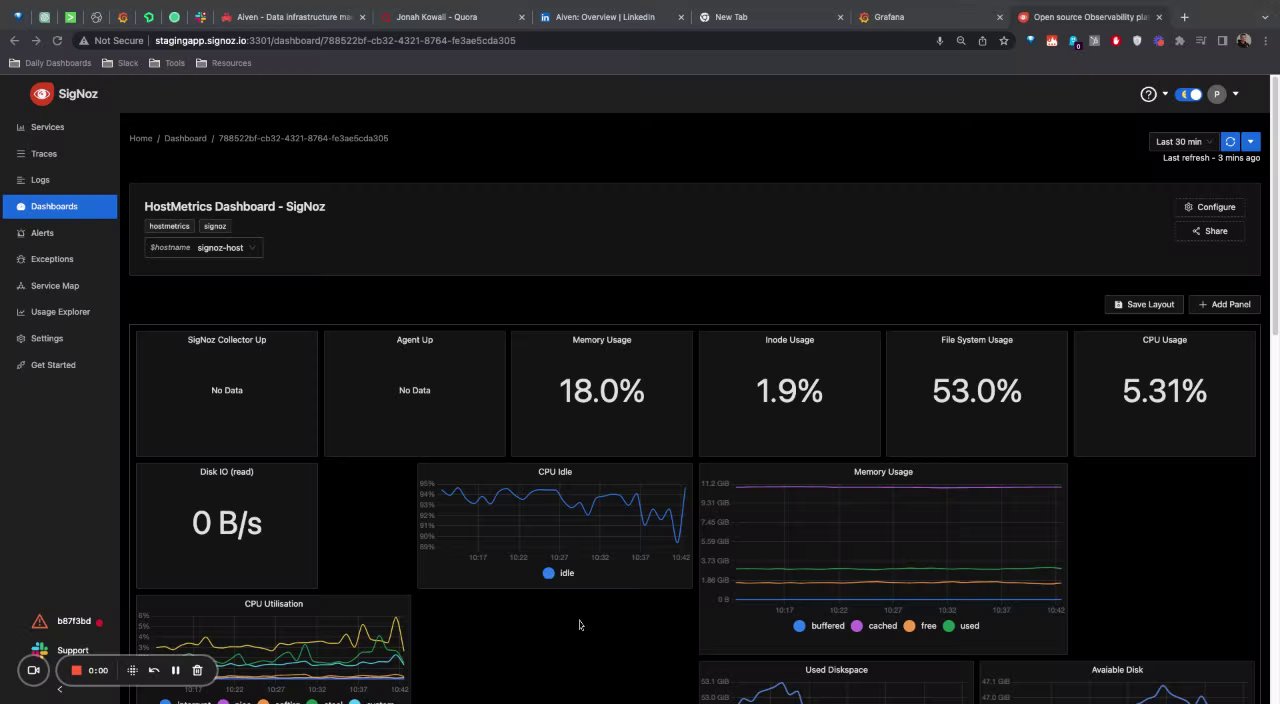Bookmark the page with the star icon
Image resolution: width=1280 pixels, height=704 pixels.
click(1004, 41)
